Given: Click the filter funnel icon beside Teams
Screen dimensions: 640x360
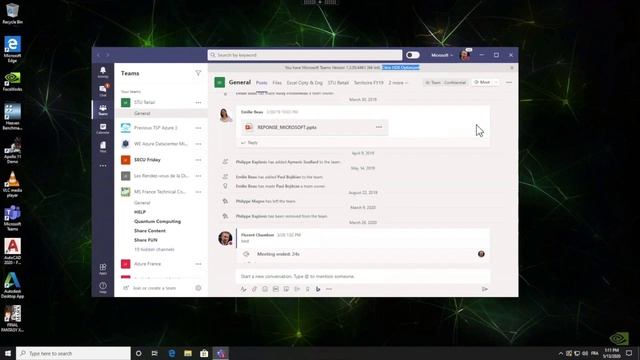Looking at the screenshot, I should pyautogui.click(x=198, y=73).
